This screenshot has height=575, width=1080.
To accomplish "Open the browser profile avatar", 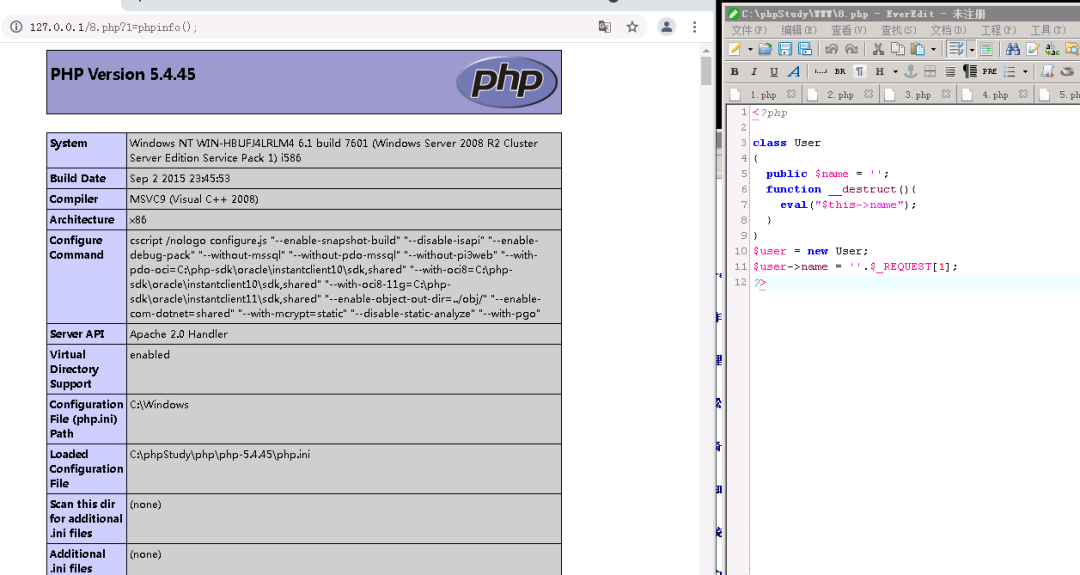I will tap(667, 27).
